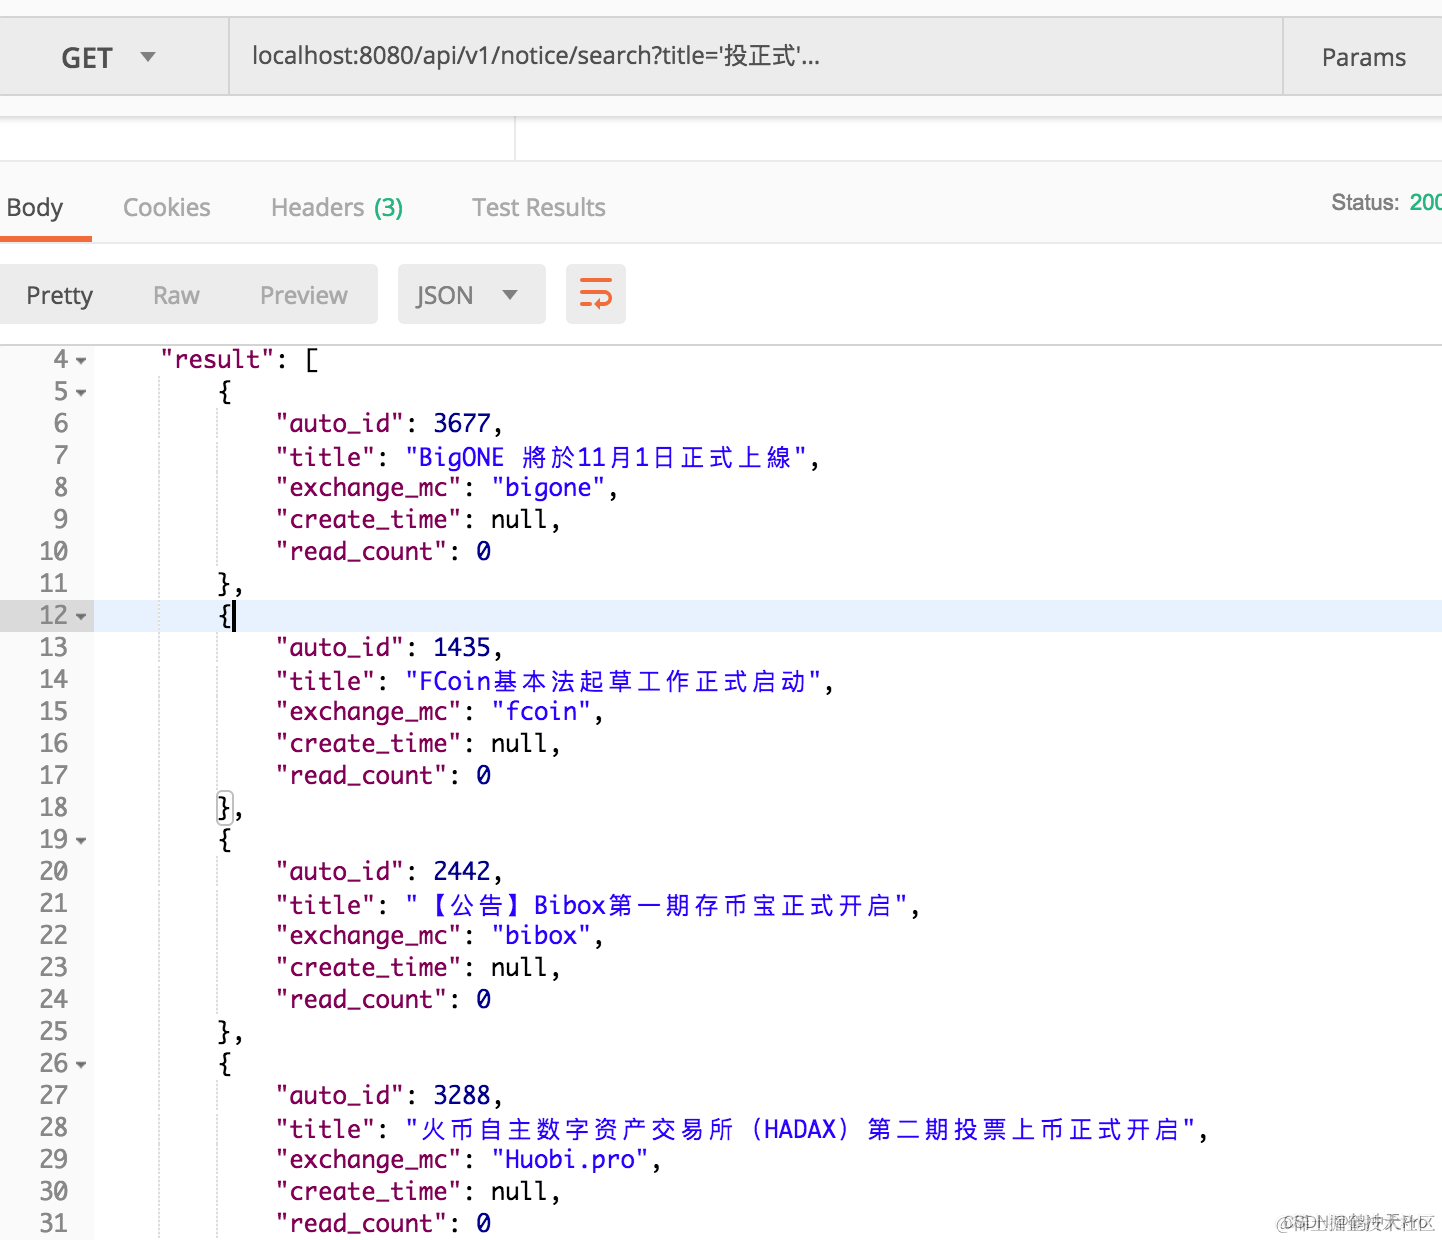Click the auto_id value 2442
This screenshot has width=1442, height=1240.
pos(461,872)
